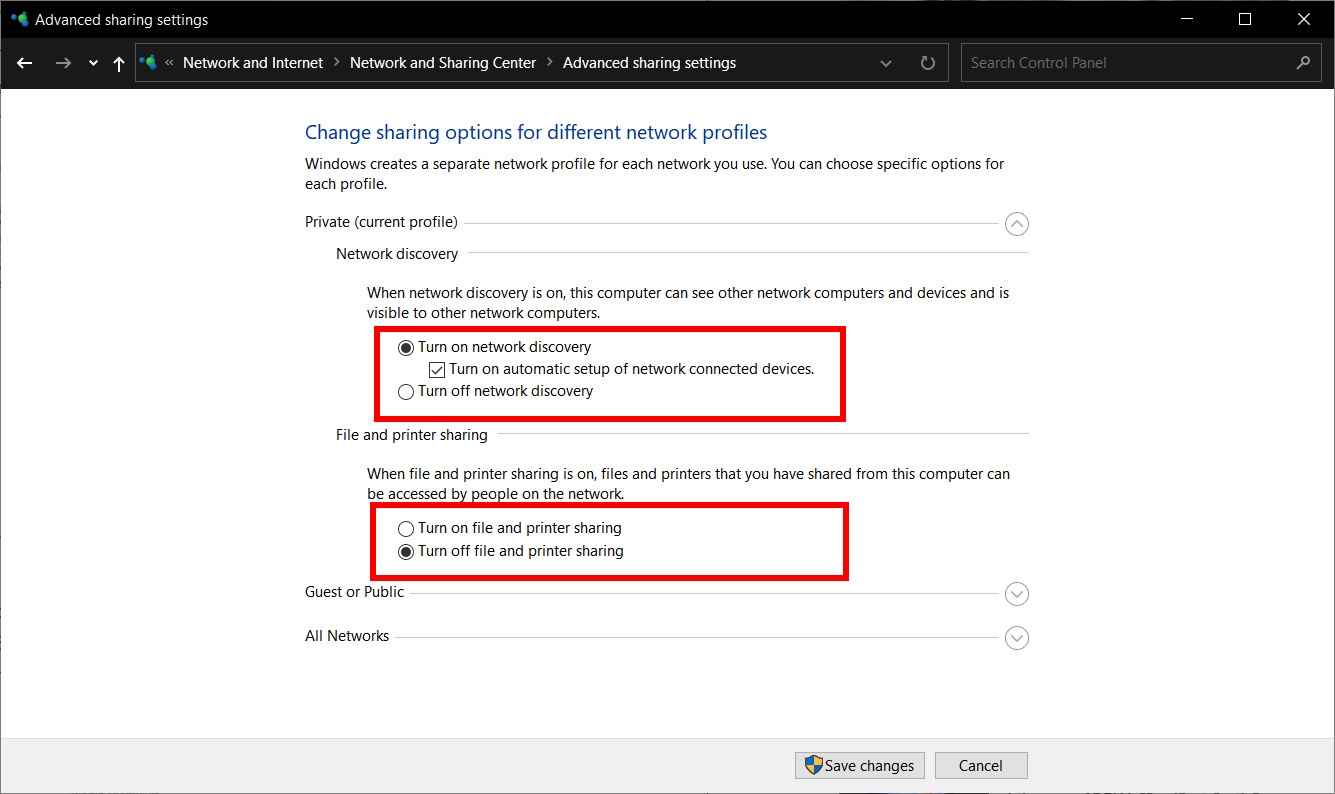The height and width of the screenshot is (794, 1335).
Task: Close the Advanced sharing settings window
Action: pos(1304,19)
